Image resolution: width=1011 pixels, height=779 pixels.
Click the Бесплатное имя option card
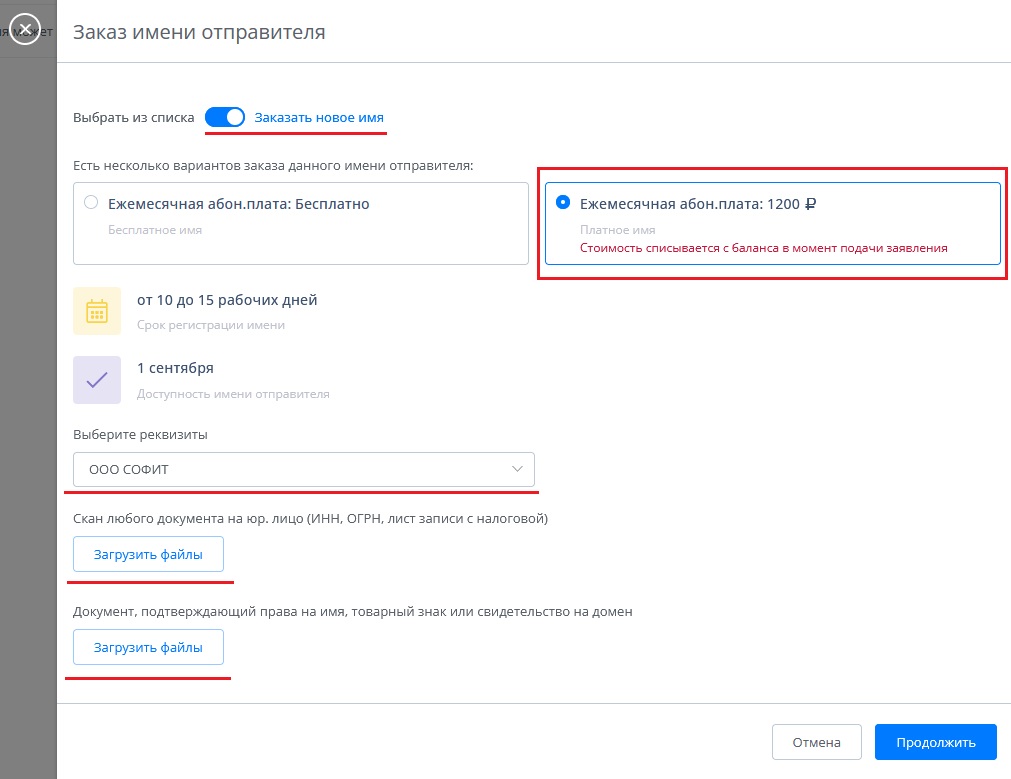pyautogui.click(x=300, y=223)
